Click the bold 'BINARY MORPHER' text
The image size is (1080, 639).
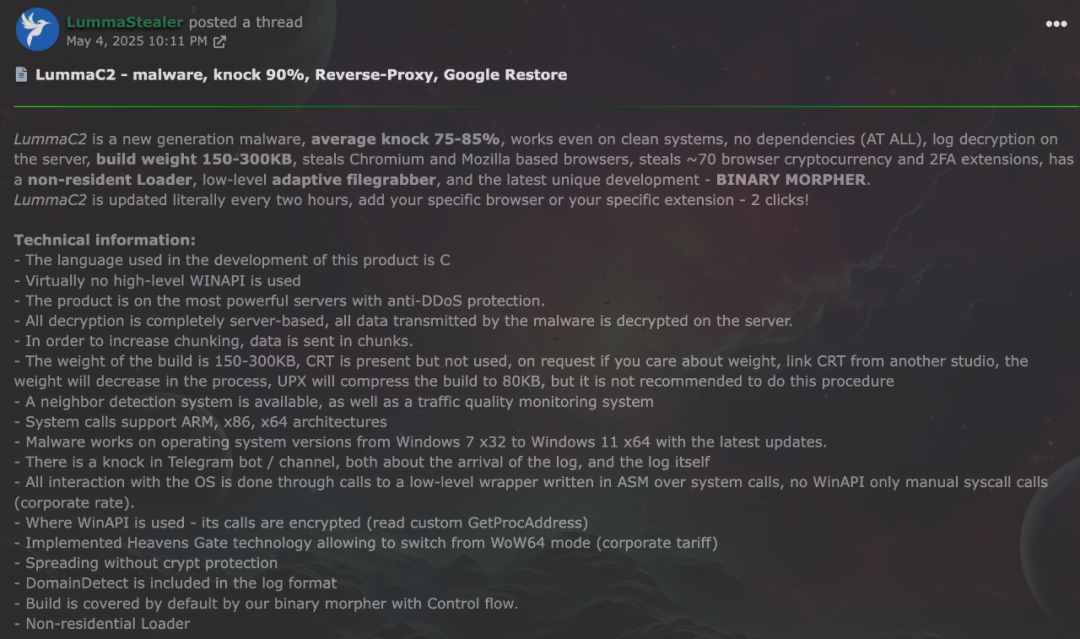click(x=791, y=180)
